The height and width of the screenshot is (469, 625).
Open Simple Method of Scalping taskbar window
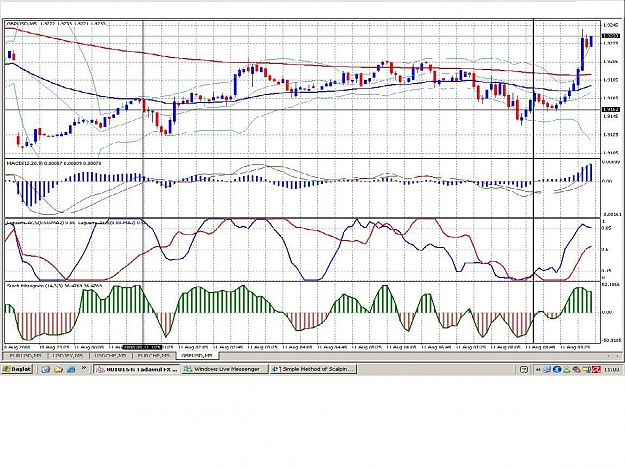(x=313, y=369)
